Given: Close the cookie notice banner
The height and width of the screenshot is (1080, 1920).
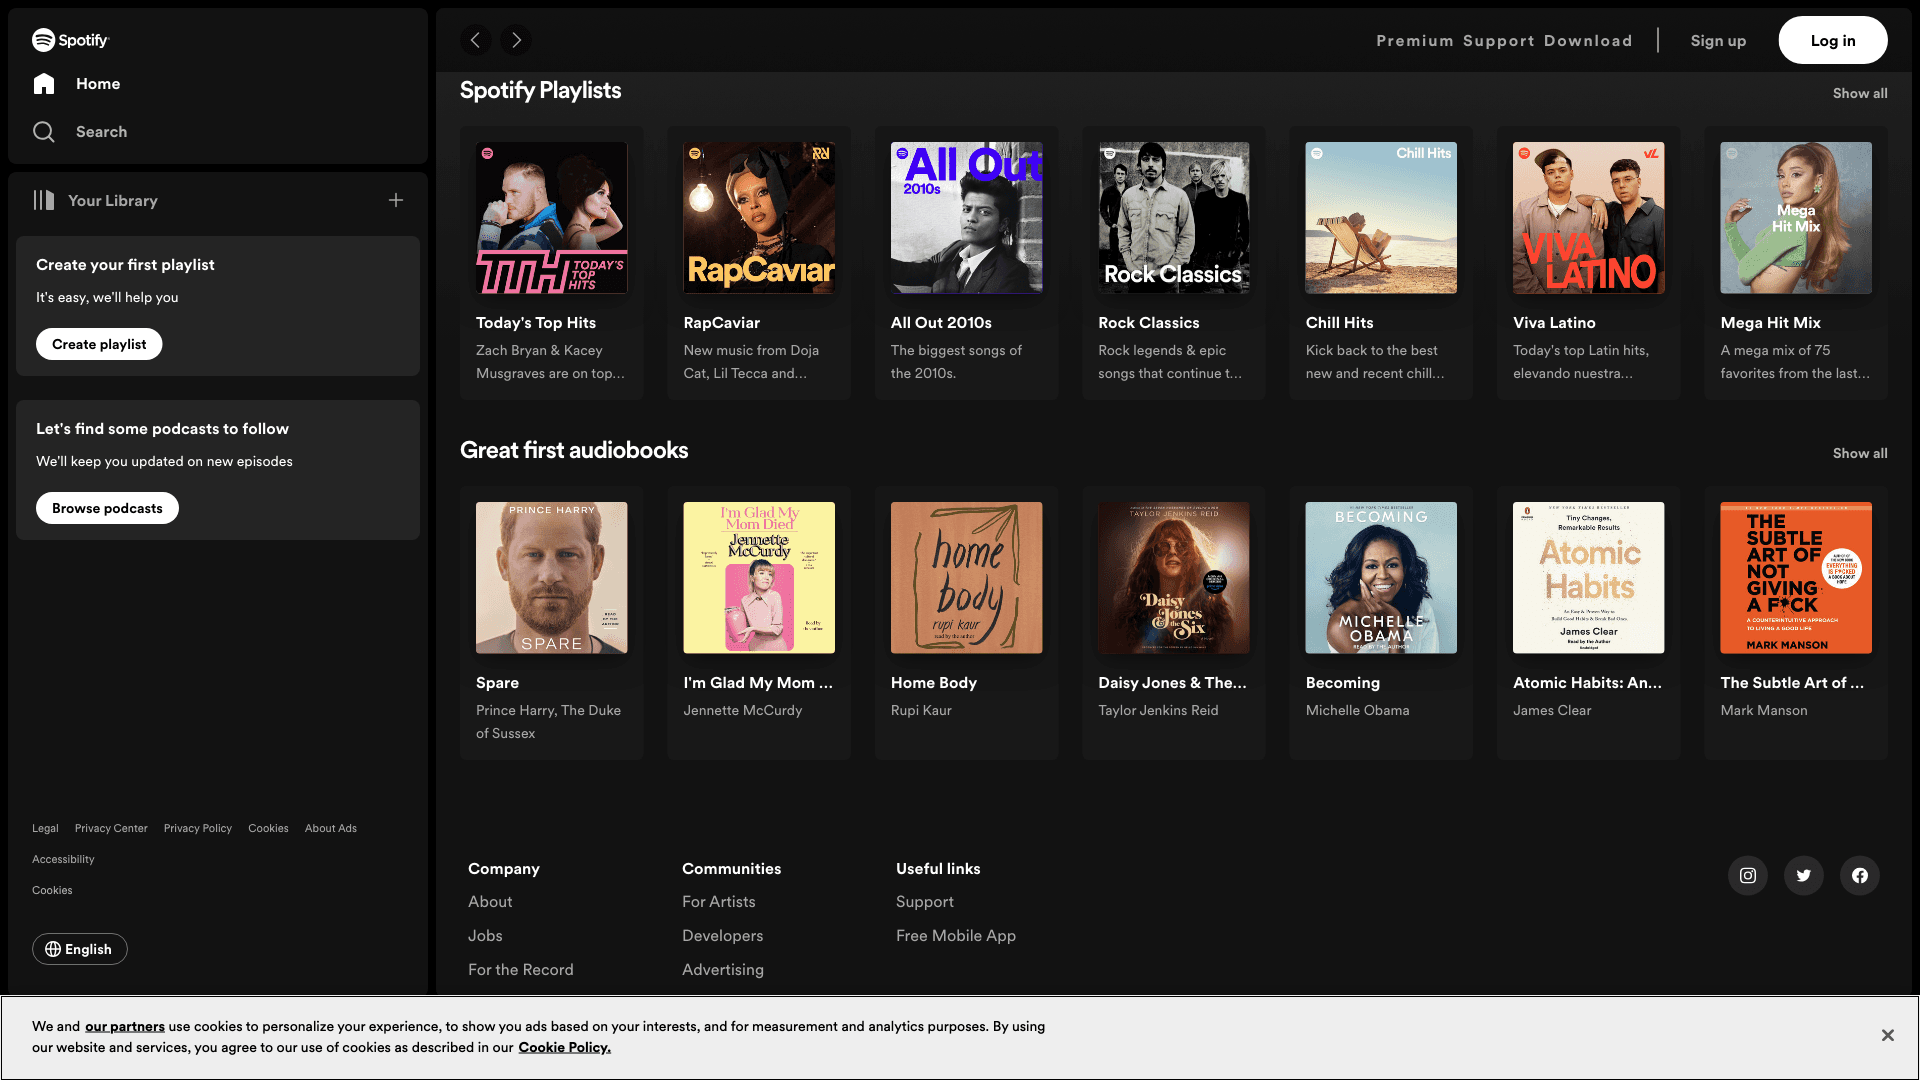Looking at the screenshot, I should pos(1887,1035).
